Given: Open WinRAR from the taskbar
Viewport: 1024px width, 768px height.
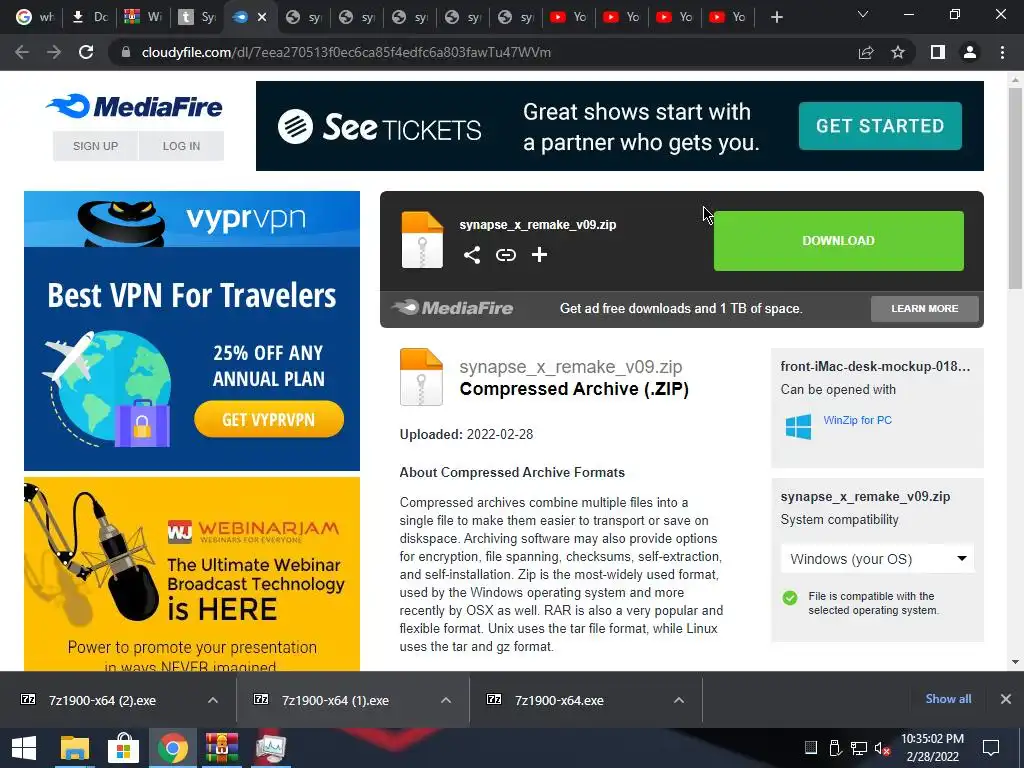Looking at the screenshot, I should coord(221,748).
